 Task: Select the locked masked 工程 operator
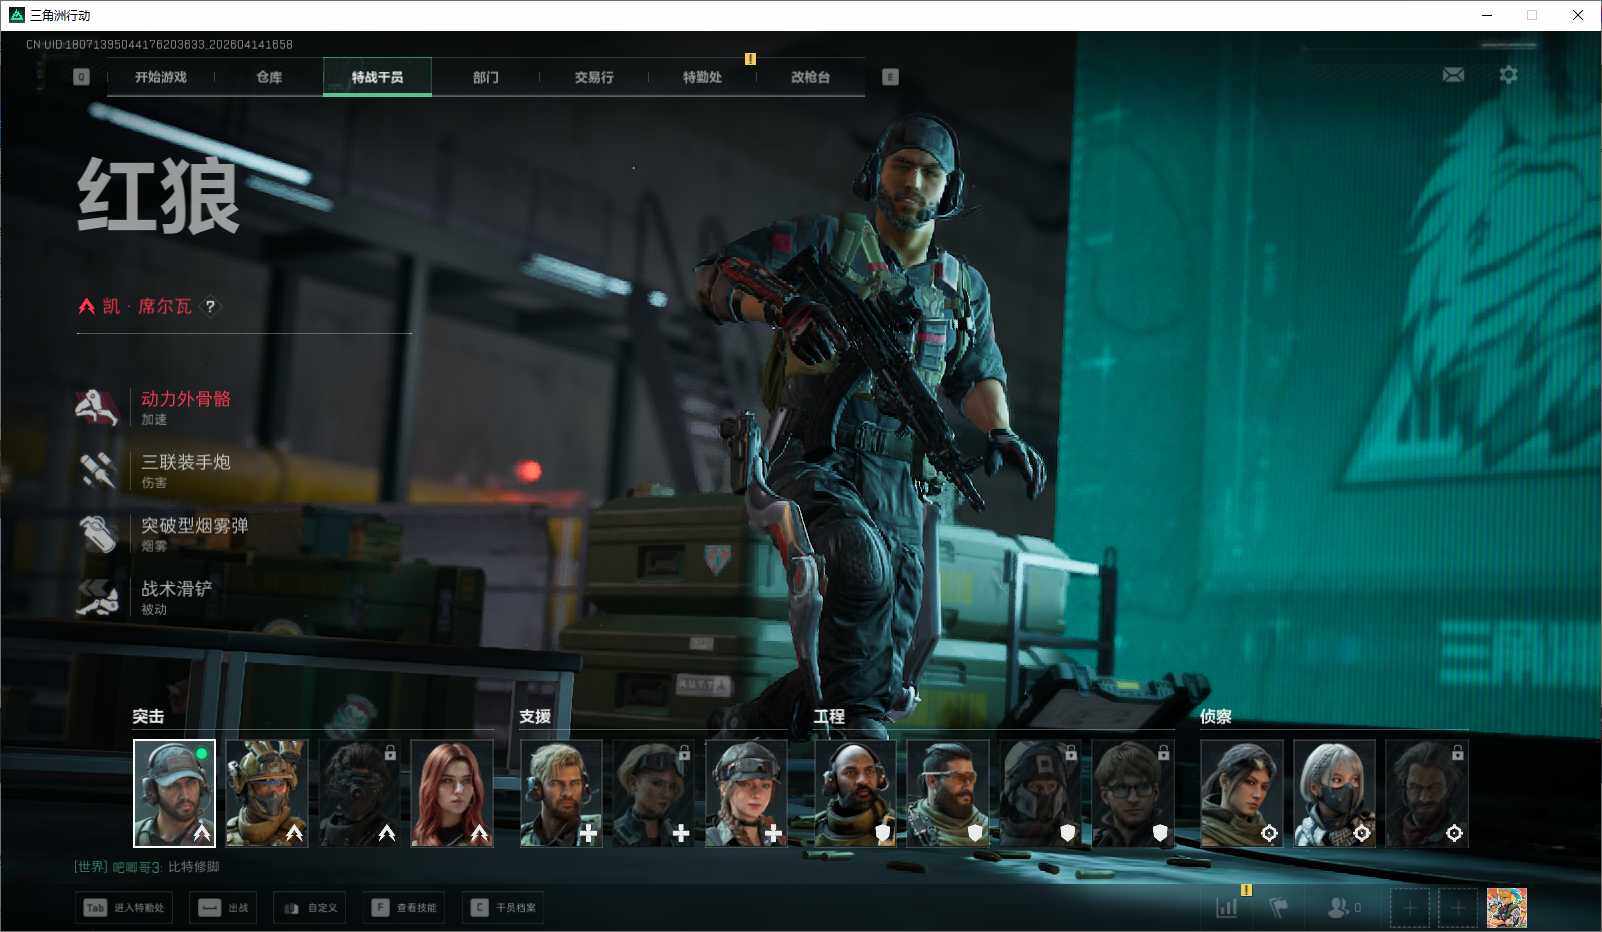click(x=1041, y=793)
